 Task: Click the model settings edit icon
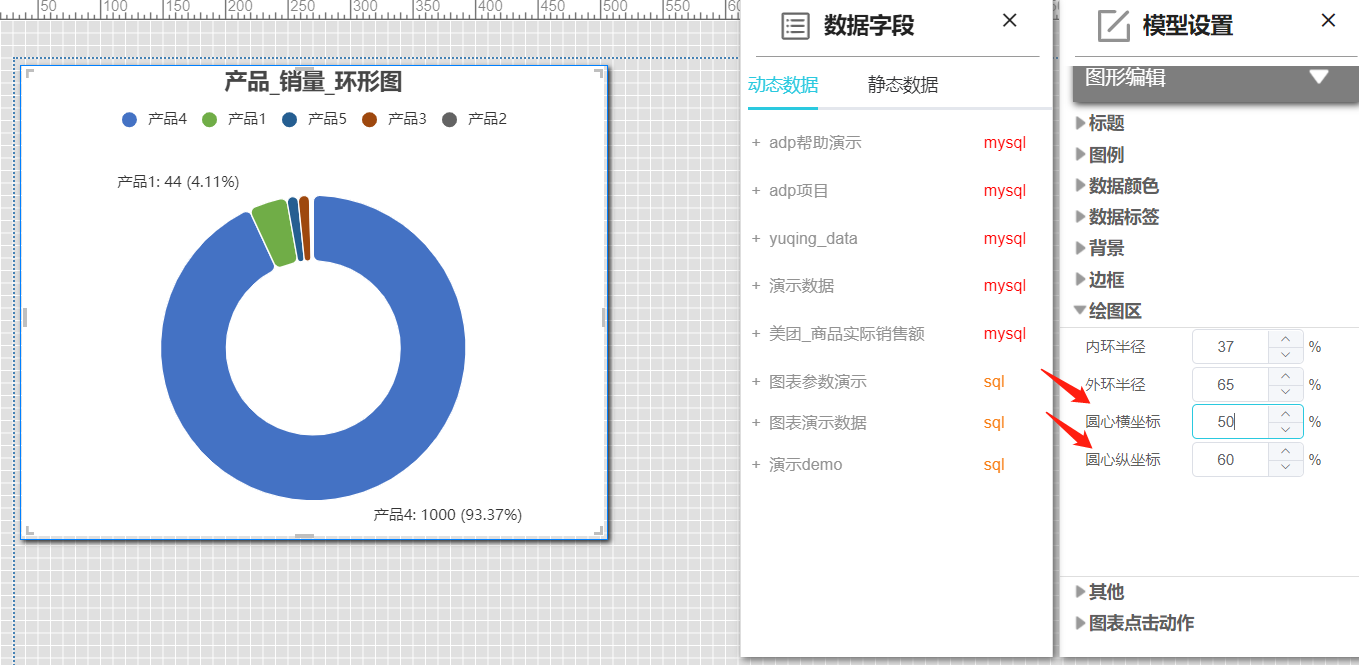[1113, 26]
